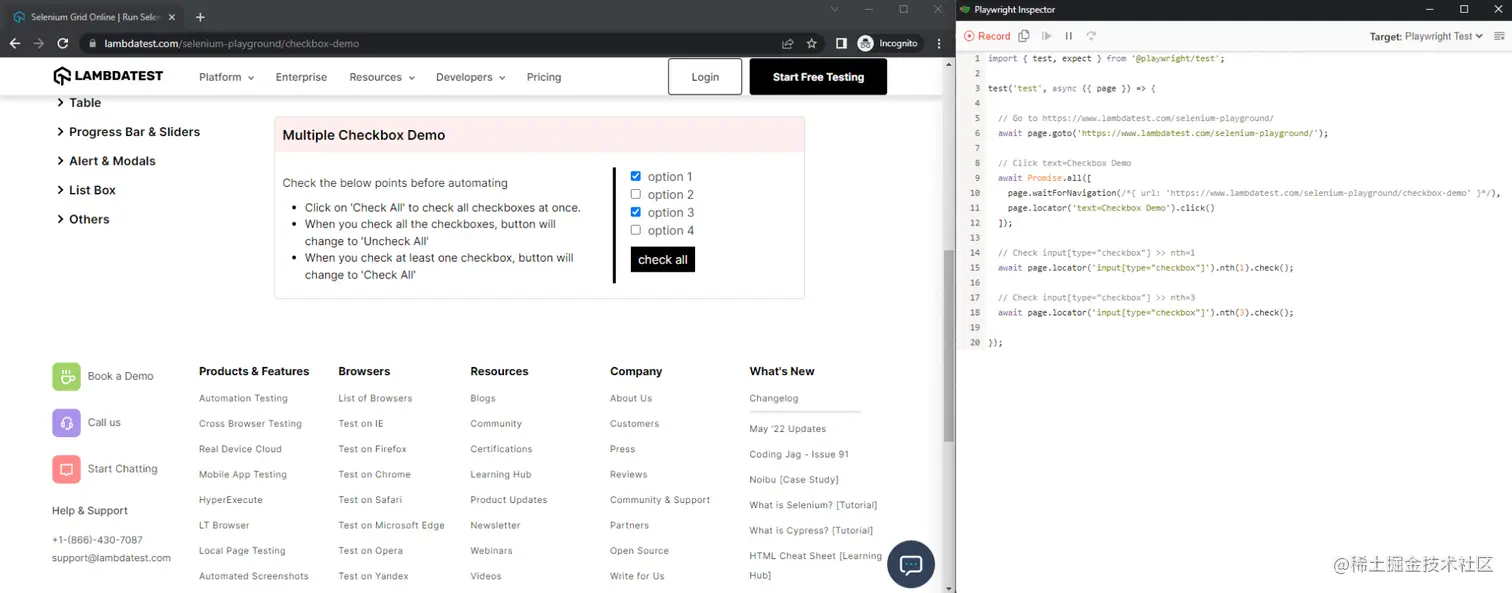Copy the generated Playwright script

pyautogui.click(x=1022, y=35)
